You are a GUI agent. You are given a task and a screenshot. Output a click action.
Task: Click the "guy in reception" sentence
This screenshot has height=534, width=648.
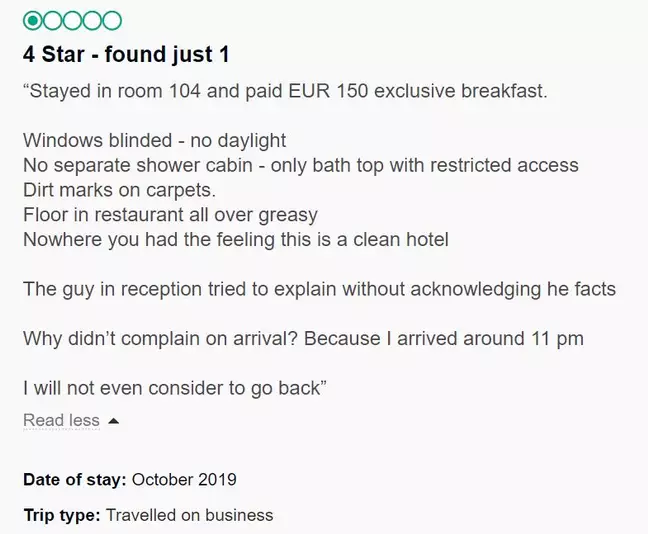[x=319, y=289]
